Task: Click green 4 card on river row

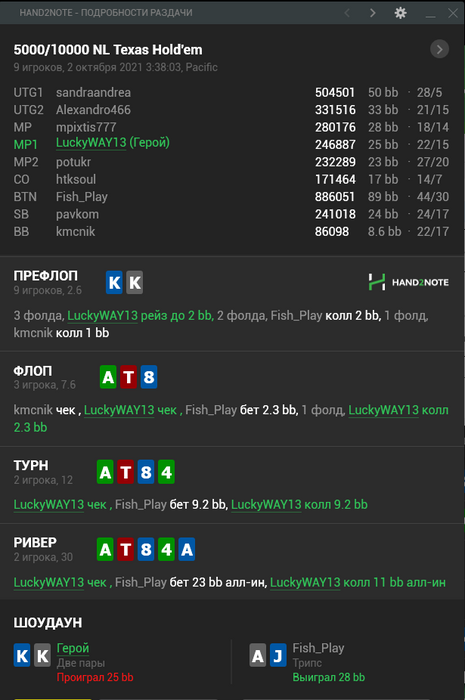Action: coord(166,549)
